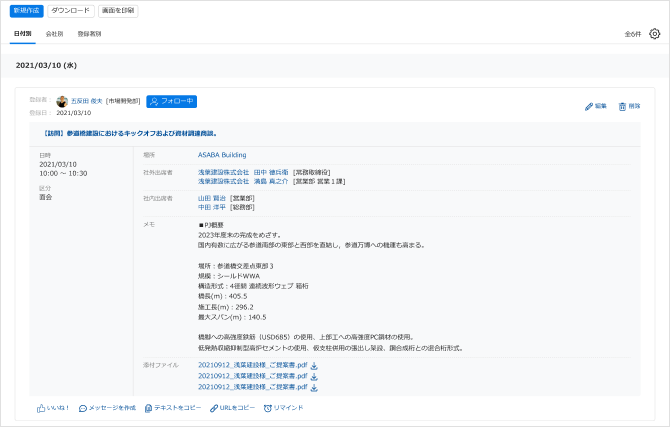The height and width of the screenshot is (427, 670).
Task: Click the 編集 pencil icon
Action: point(589,106)
